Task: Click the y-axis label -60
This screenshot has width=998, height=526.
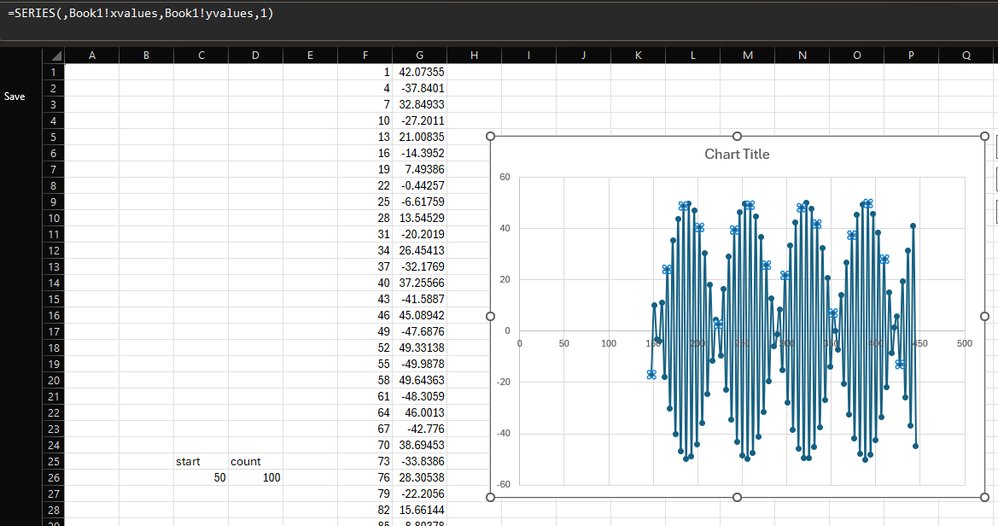Action: point(503,484)
